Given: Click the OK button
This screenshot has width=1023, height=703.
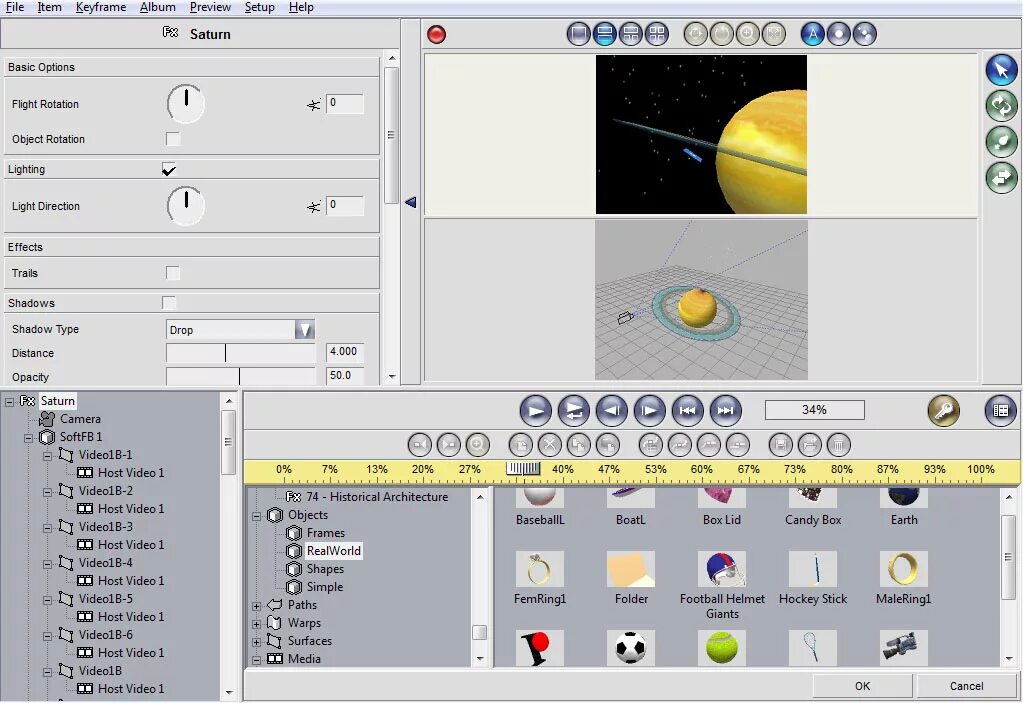Looking at the screenshot, I should coord(862,686).
